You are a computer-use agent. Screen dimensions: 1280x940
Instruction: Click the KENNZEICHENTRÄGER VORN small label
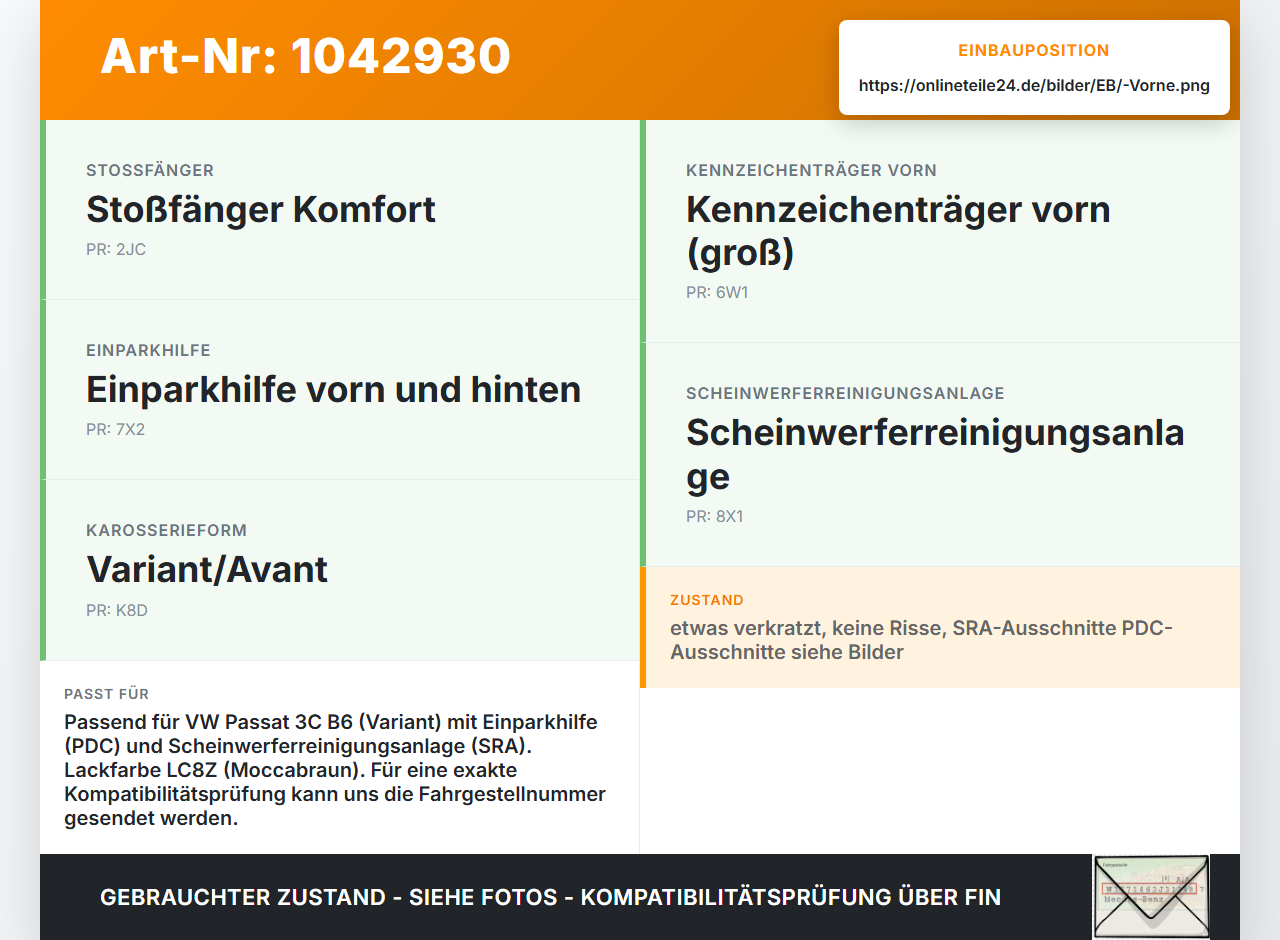[x=811, y=170]
